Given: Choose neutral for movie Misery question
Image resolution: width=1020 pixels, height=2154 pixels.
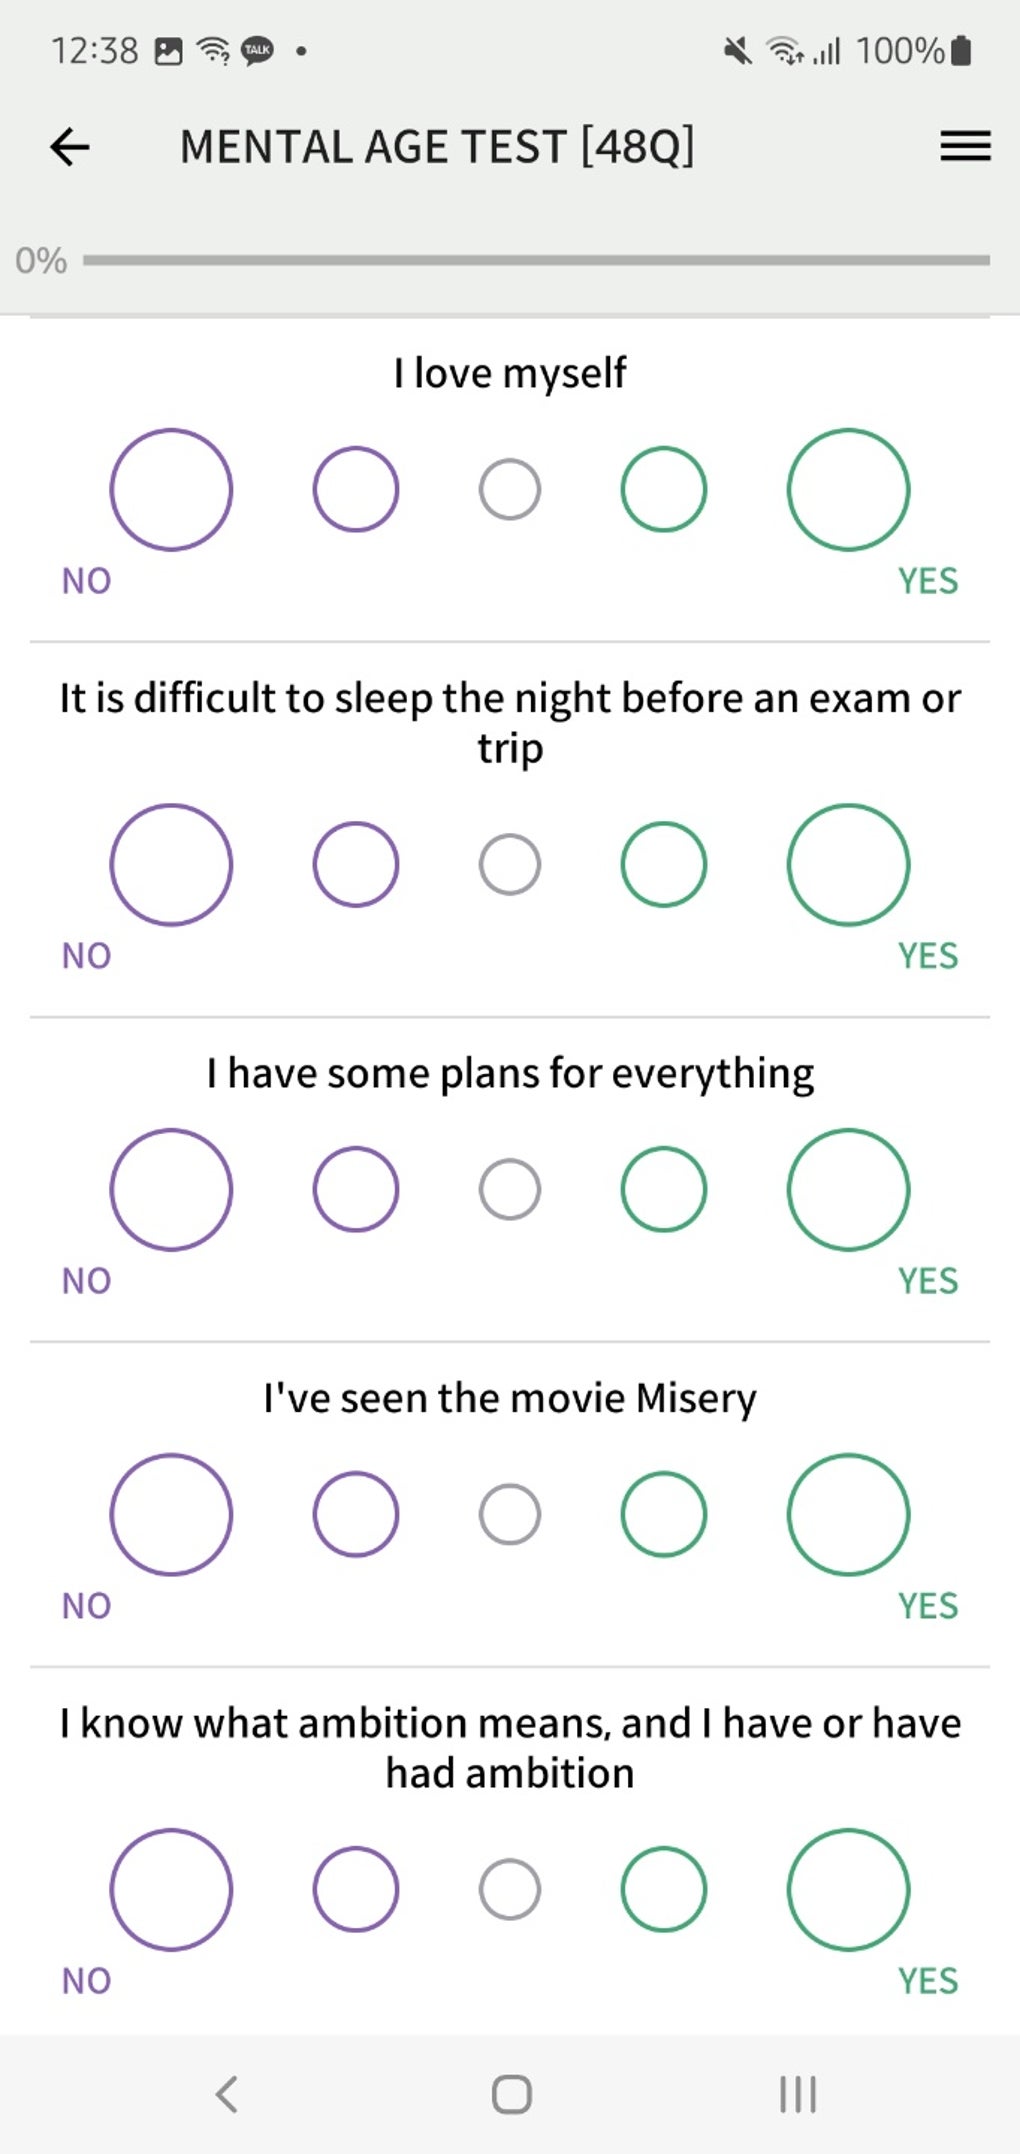Looking at the screenshot, I should click(x=510, y=1515).
